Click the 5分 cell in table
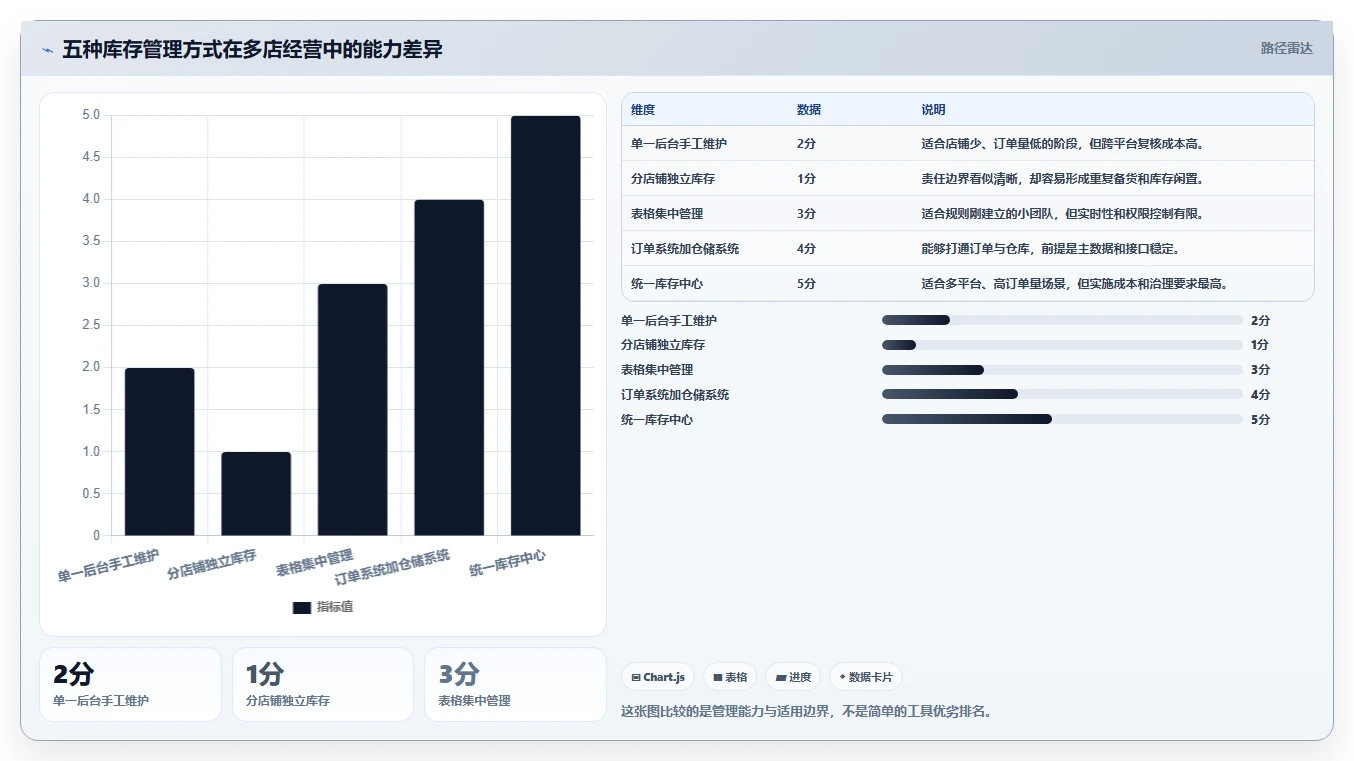The image size is (1354, 761). tap(806, 284)
